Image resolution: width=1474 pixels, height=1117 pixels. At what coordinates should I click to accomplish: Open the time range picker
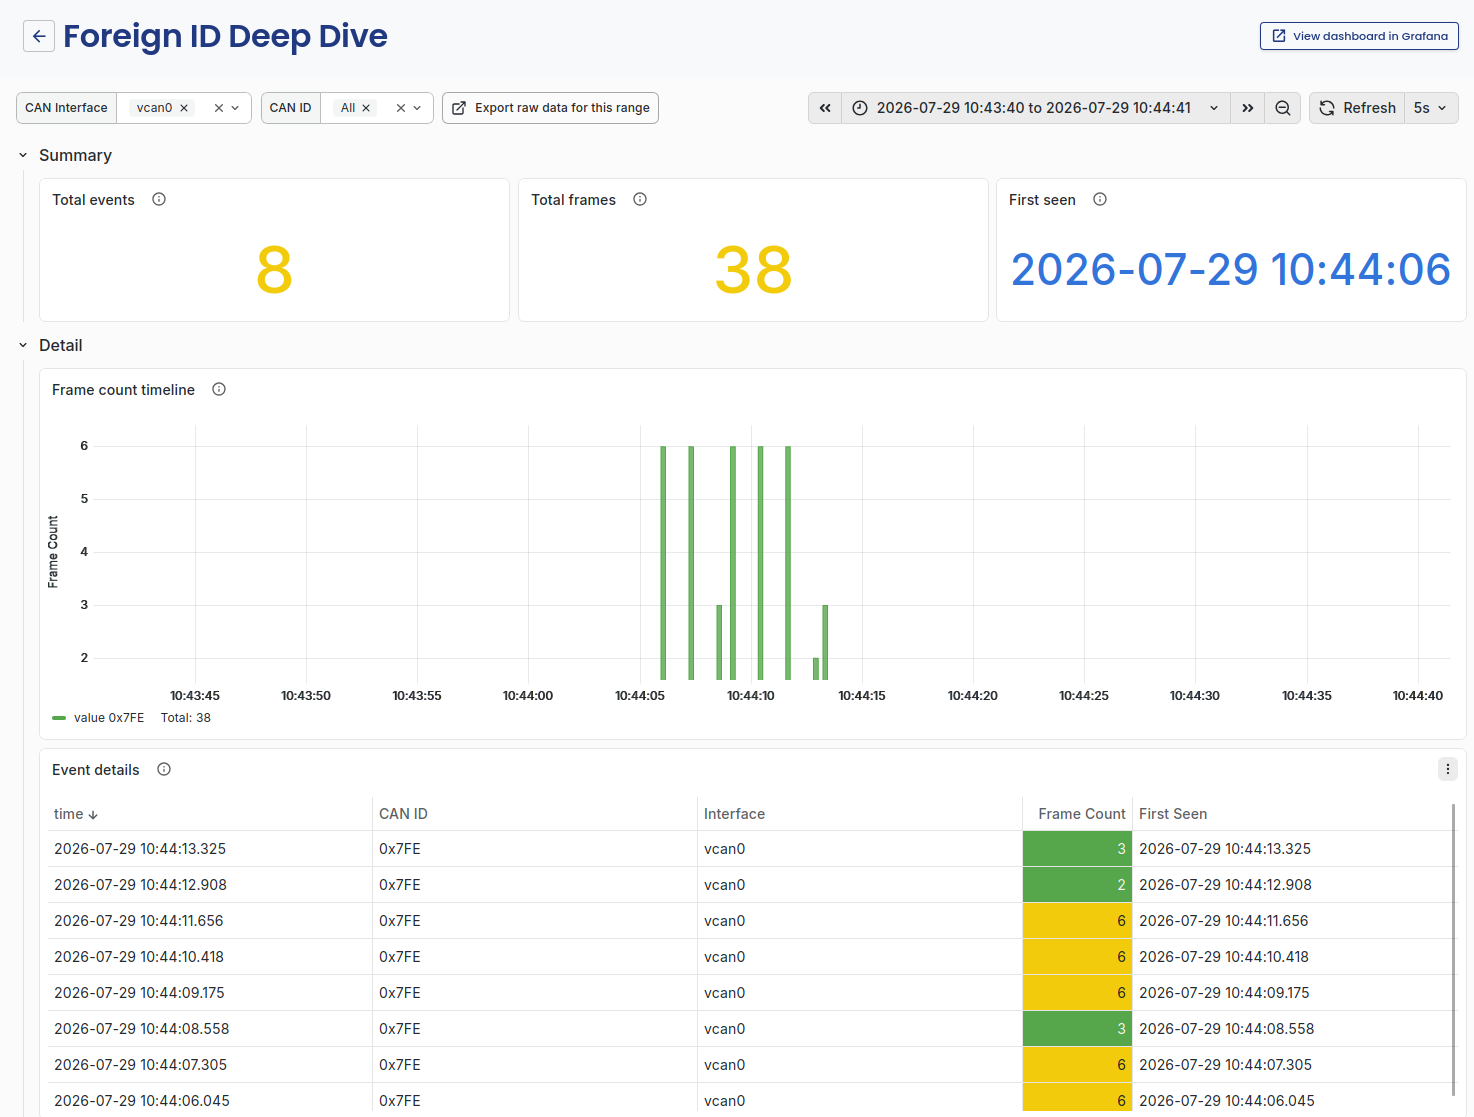coord(1034,108)
